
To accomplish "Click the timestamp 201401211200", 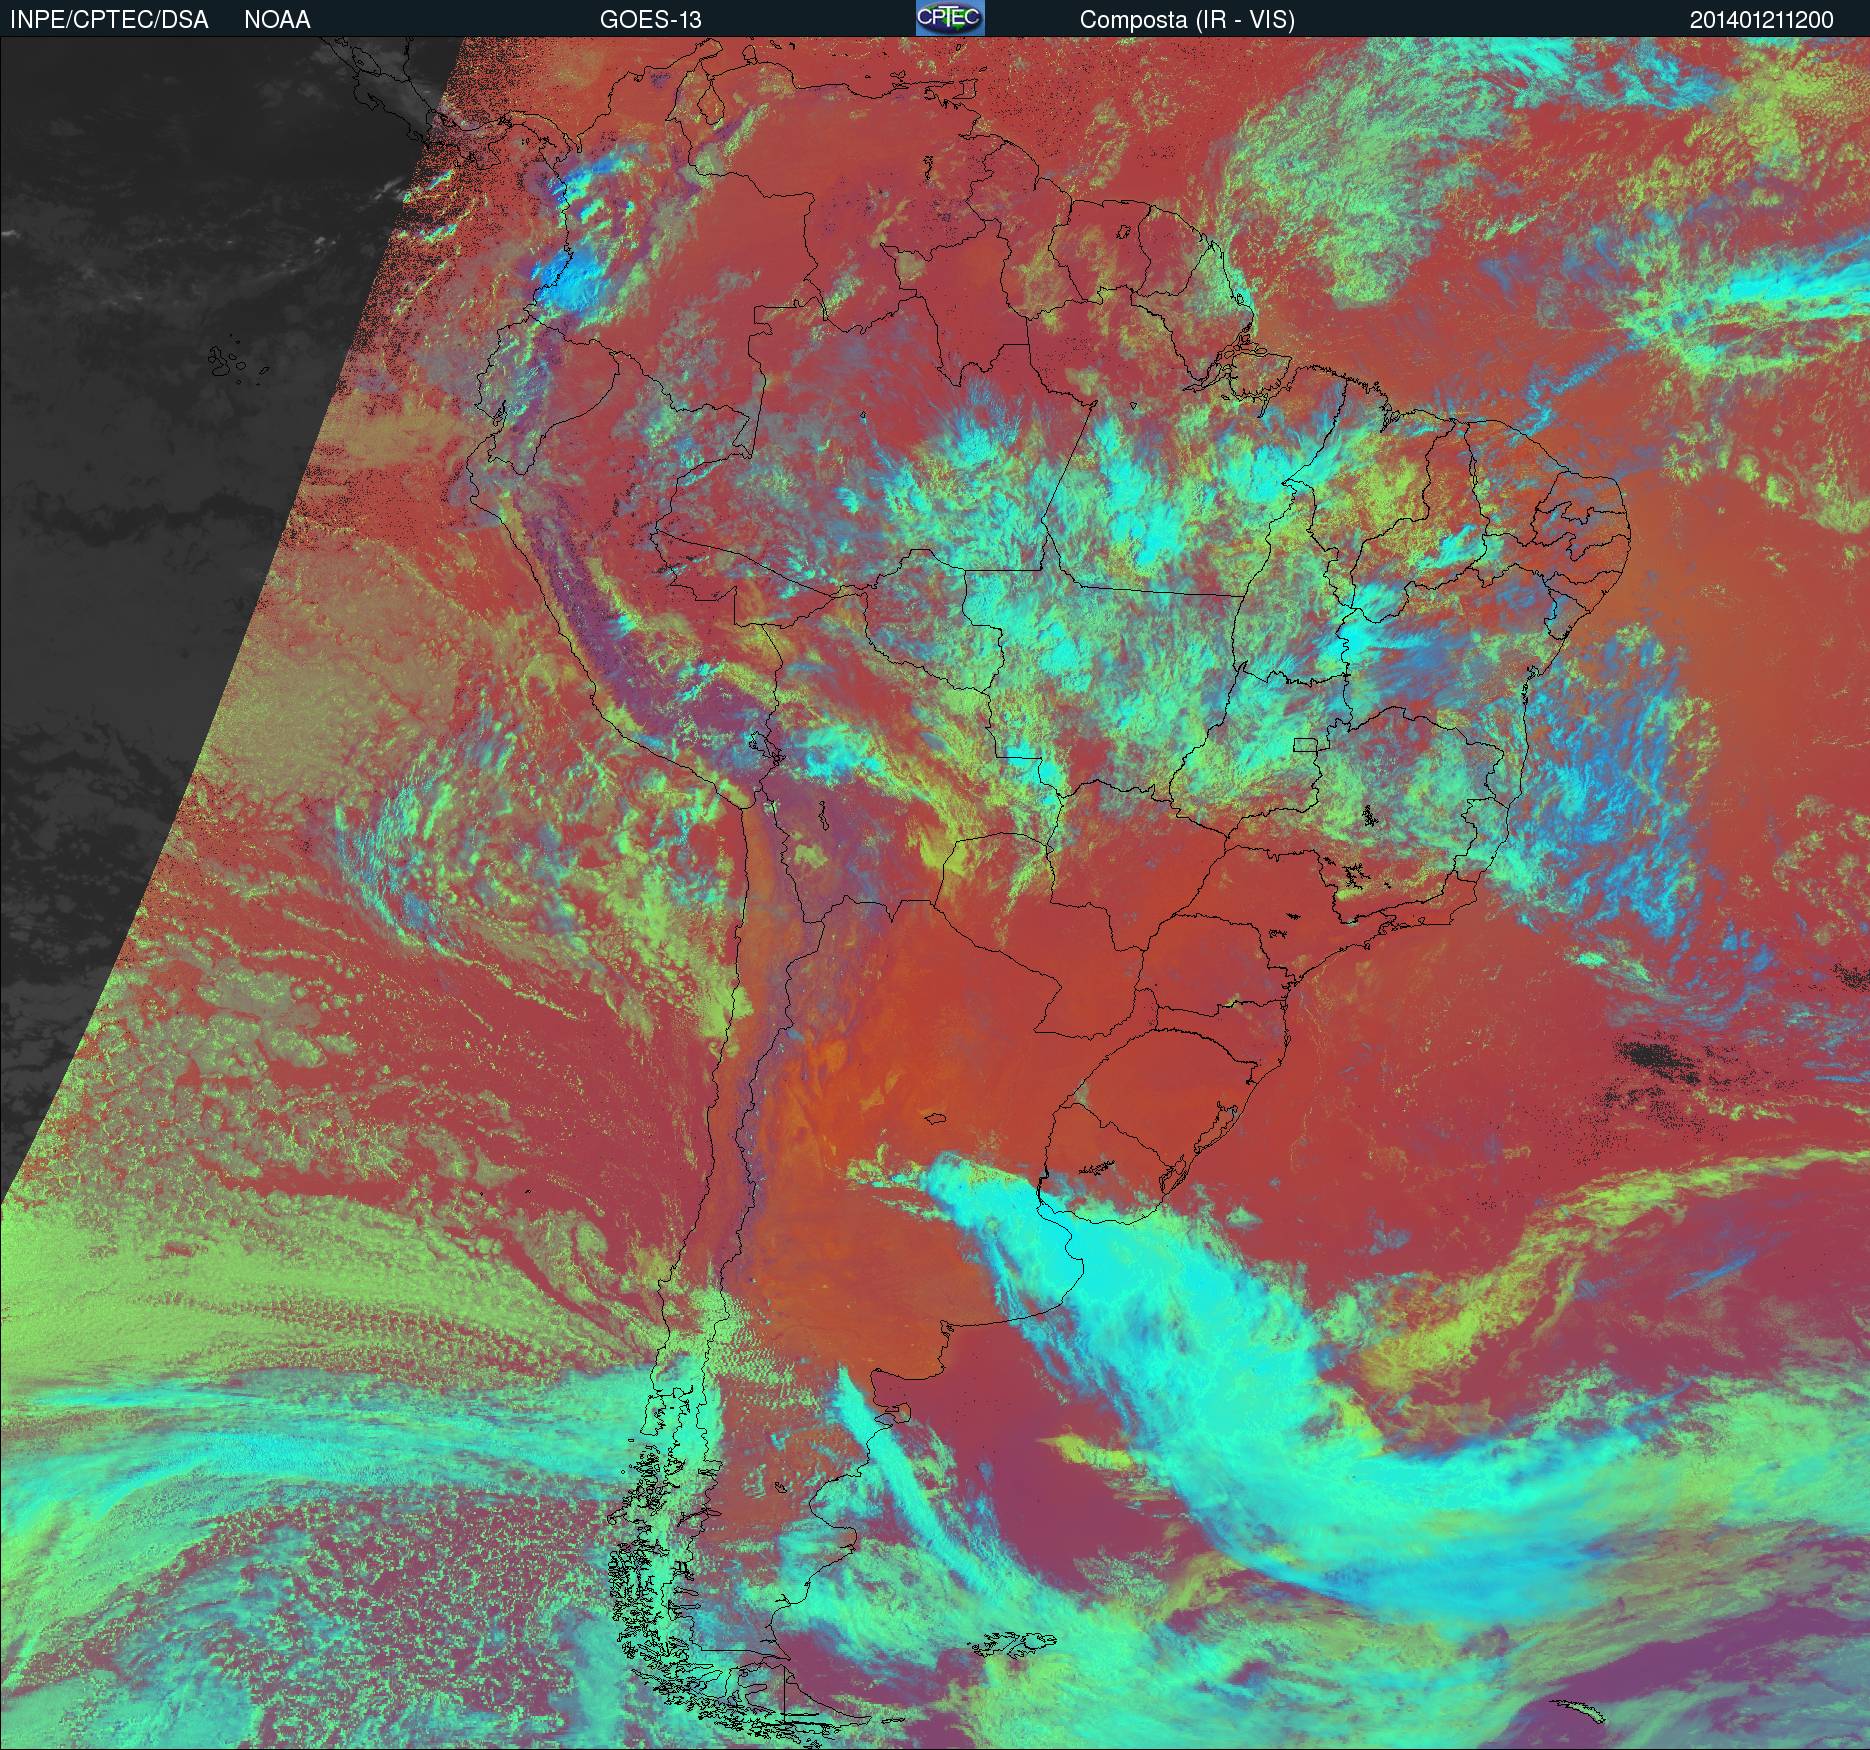I will 1762,20.
